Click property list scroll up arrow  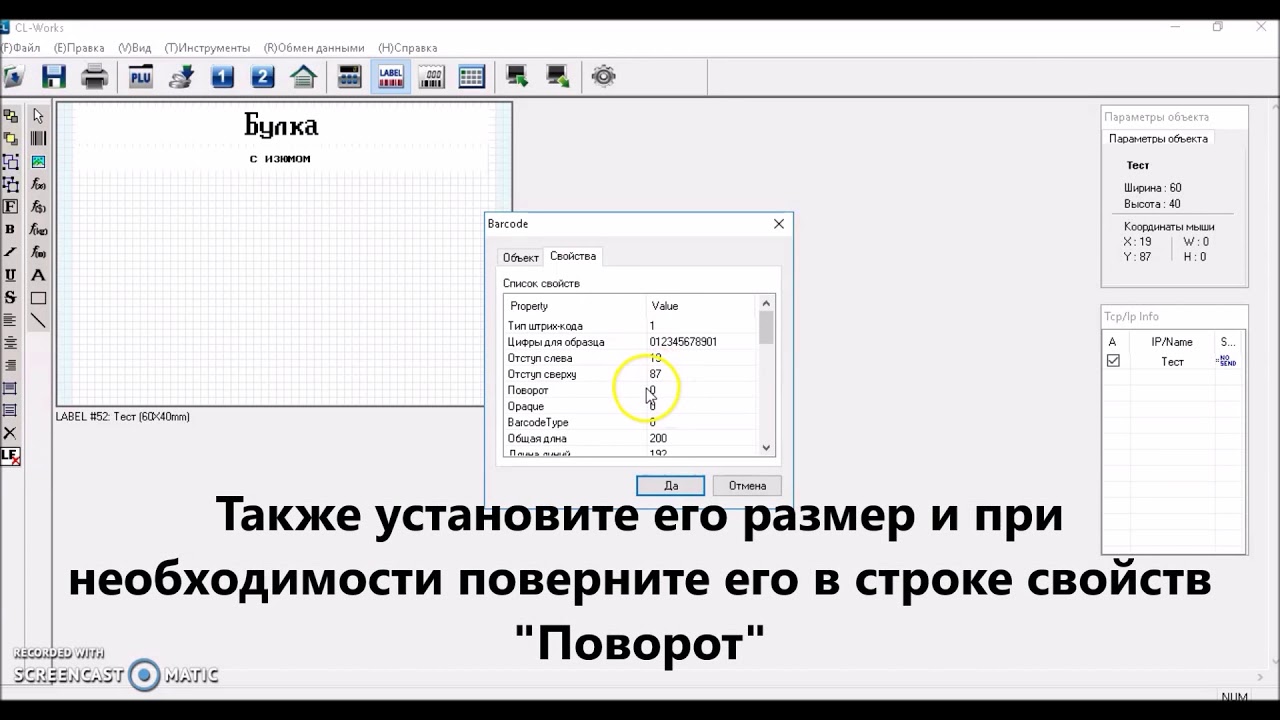coord(767,303)
